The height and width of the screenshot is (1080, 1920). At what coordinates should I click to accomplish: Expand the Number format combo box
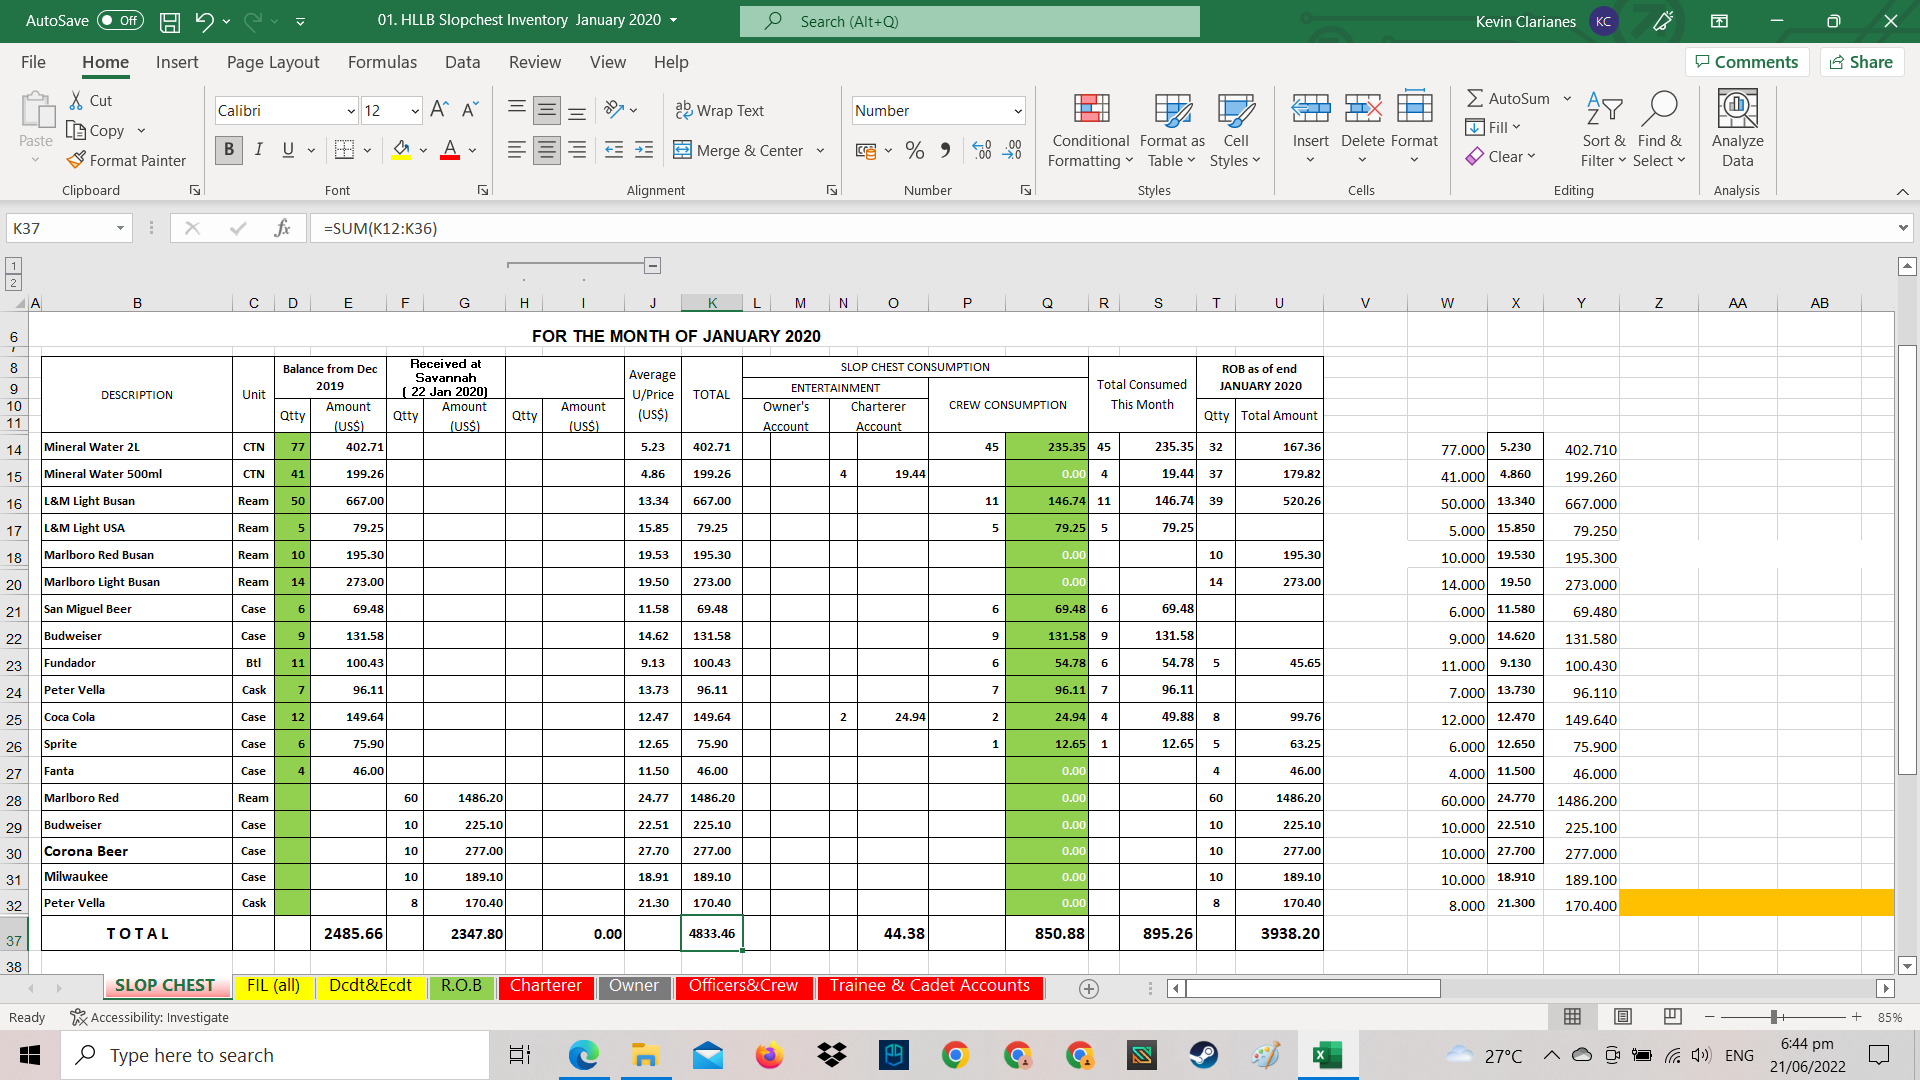coord(1018,111)
